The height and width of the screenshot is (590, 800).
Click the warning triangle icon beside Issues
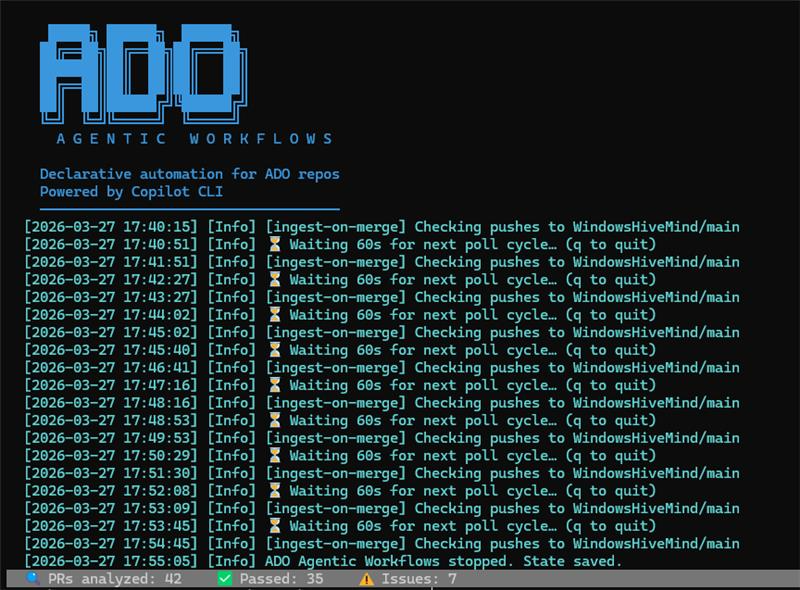coord(366,579)
